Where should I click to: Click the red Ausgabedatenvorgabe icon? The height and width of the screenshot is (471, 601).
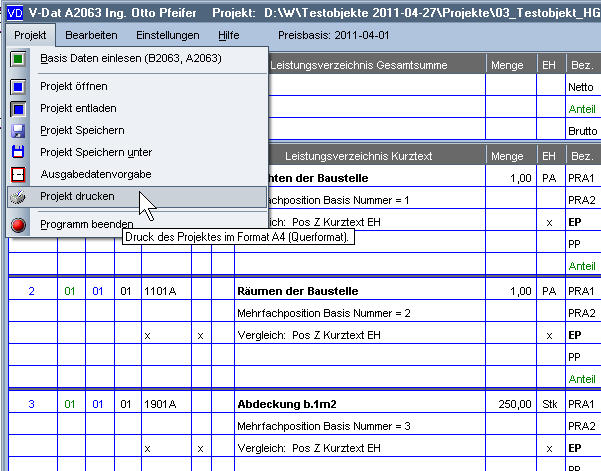pos(18,174)
